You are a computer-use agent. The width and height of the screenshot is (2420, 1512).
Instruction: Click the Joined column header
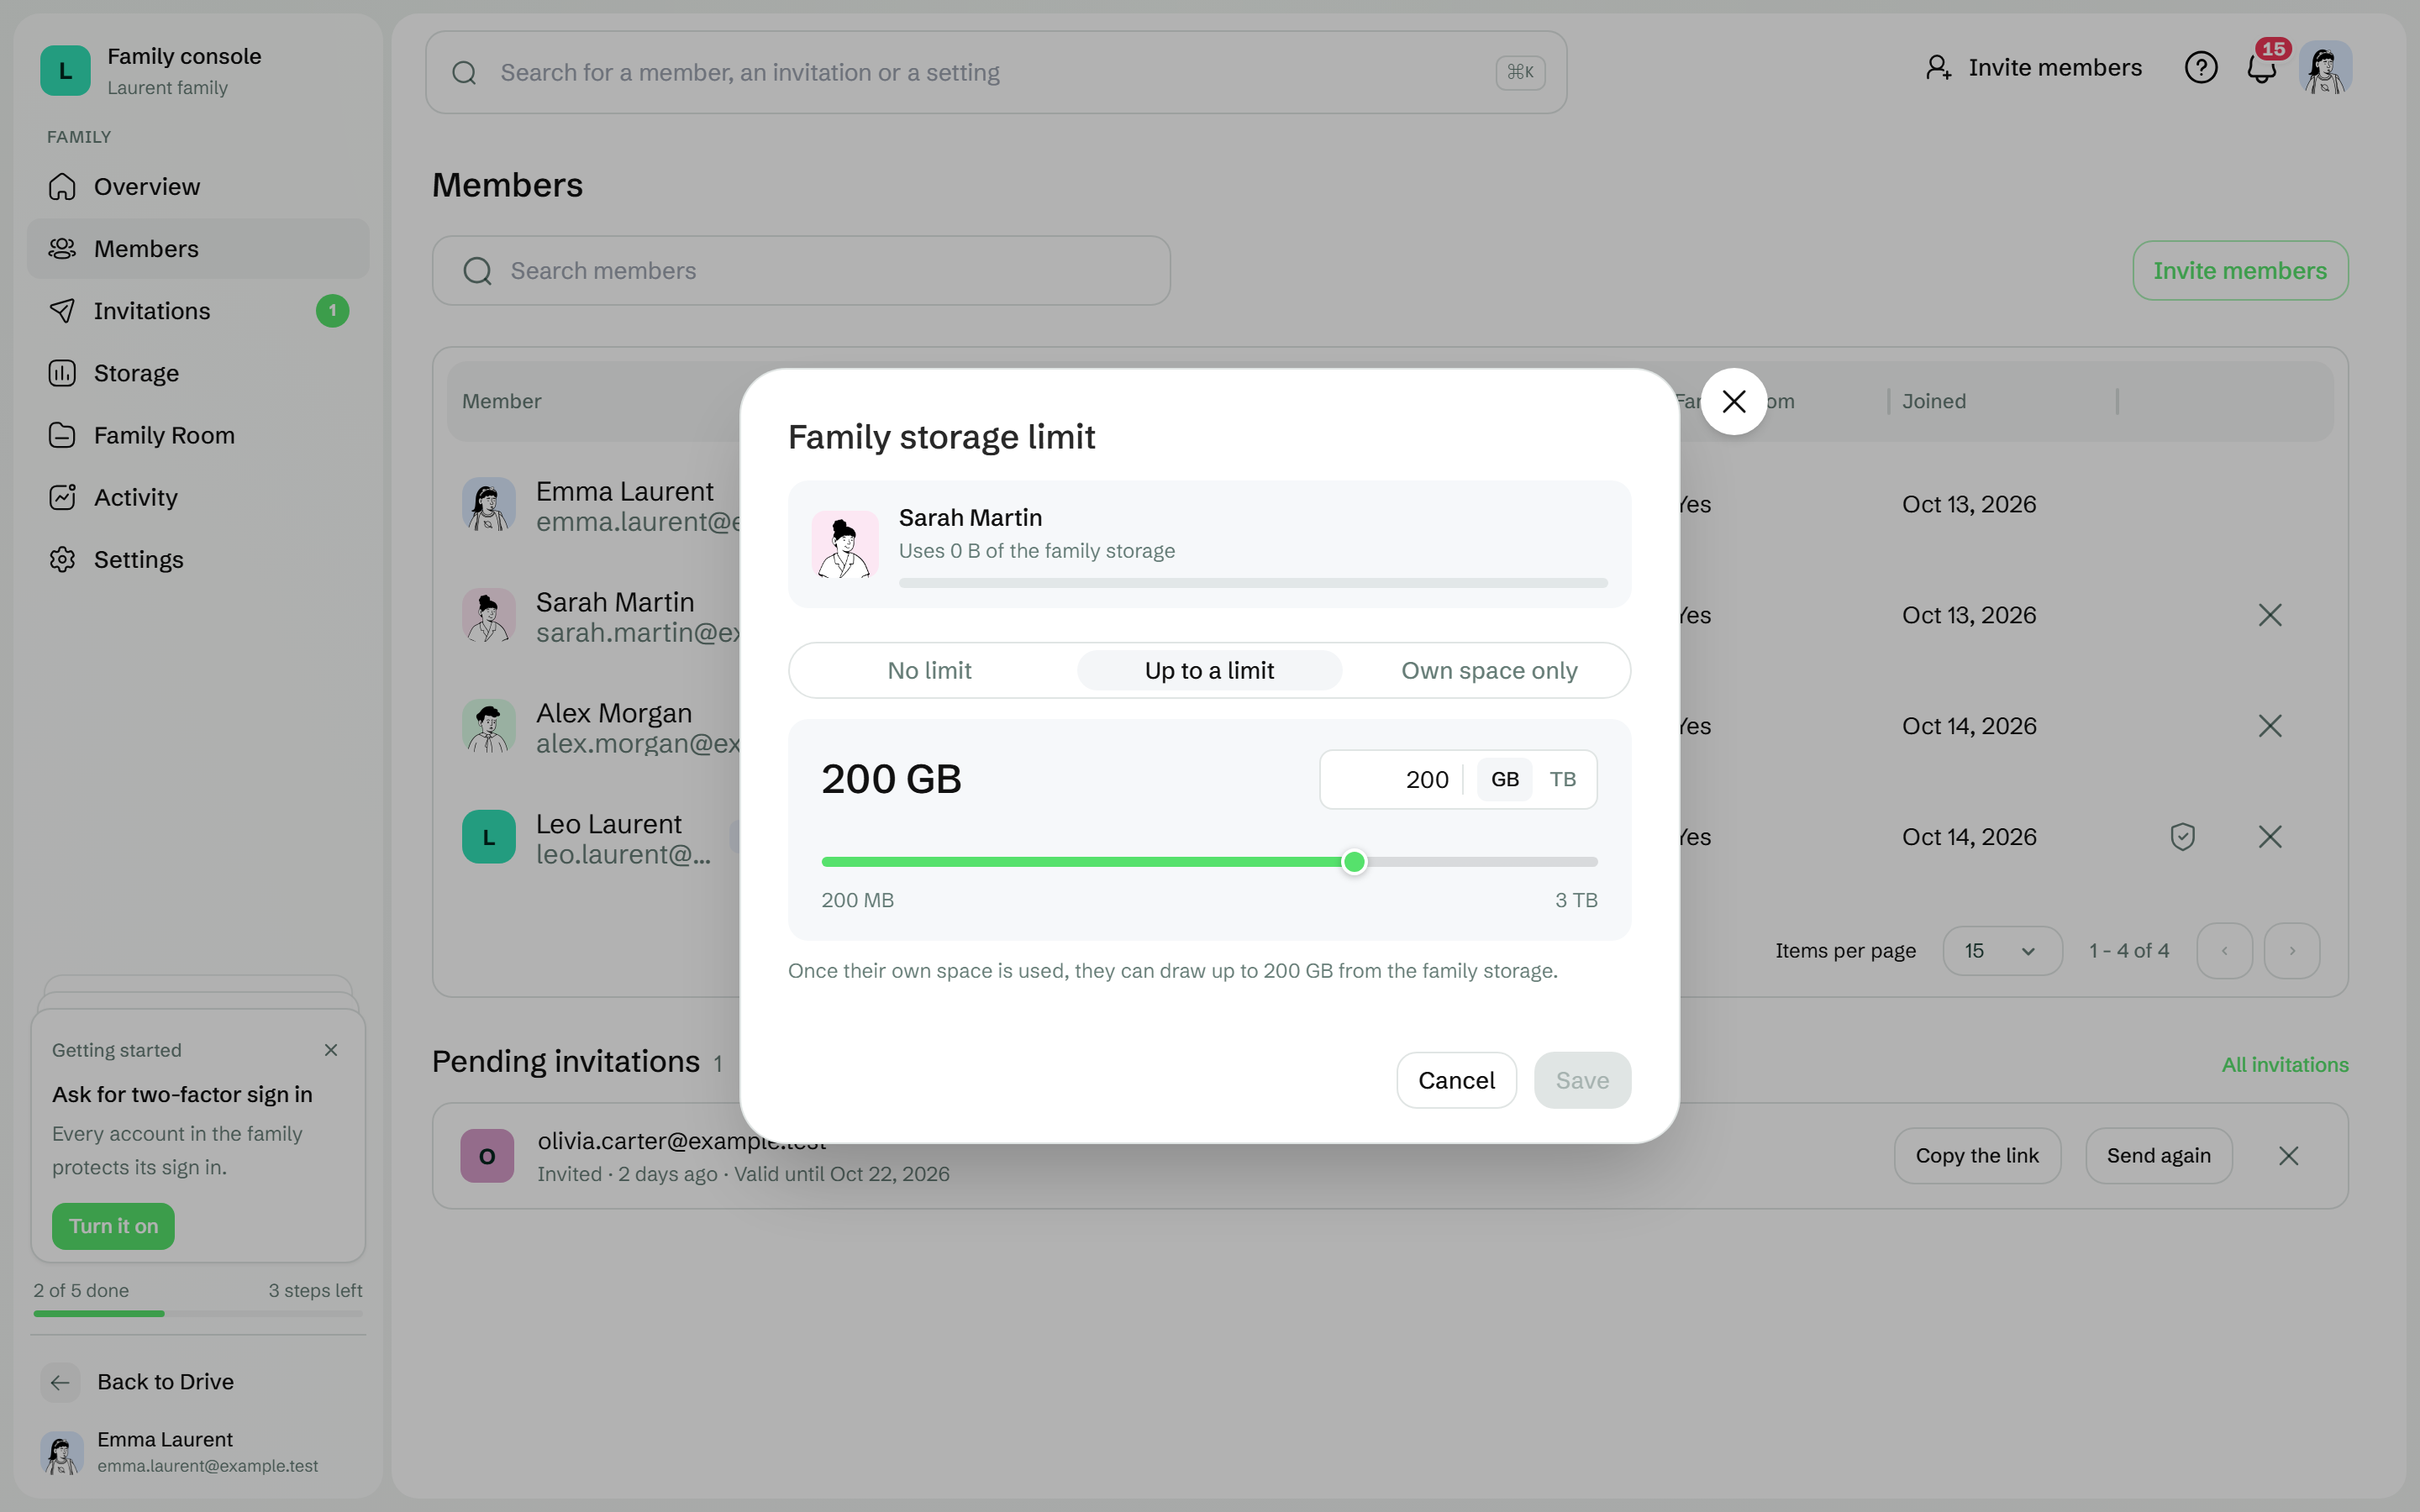[x=1933, y=401]
